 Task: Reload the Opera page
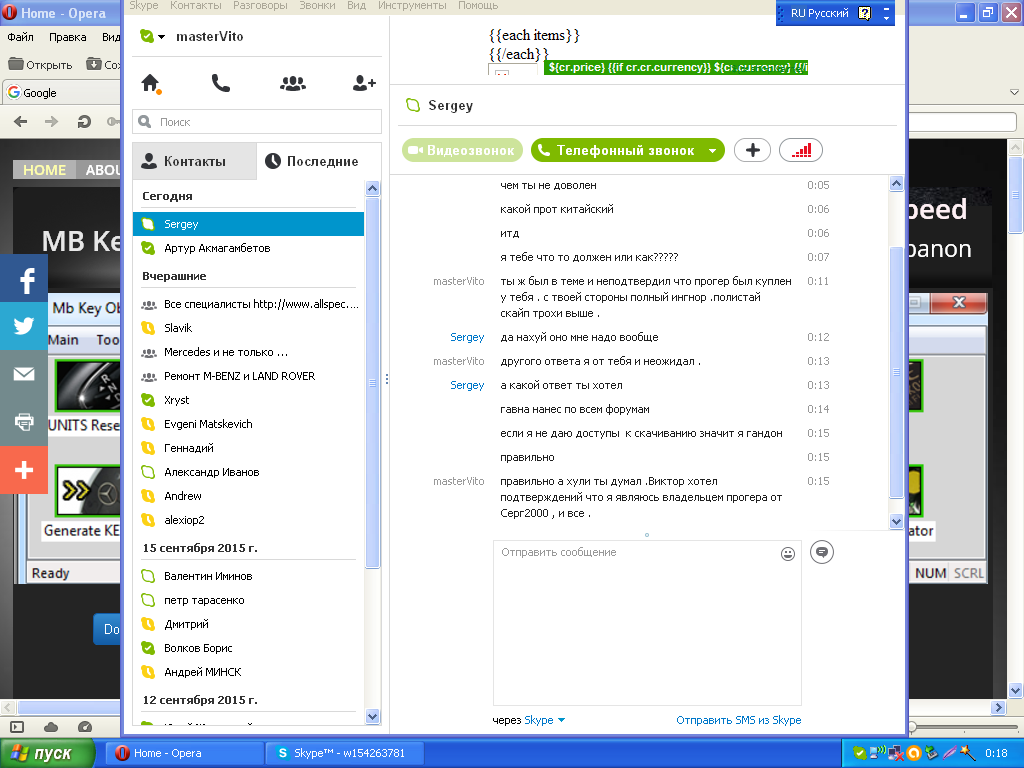[x=84, y=121]
